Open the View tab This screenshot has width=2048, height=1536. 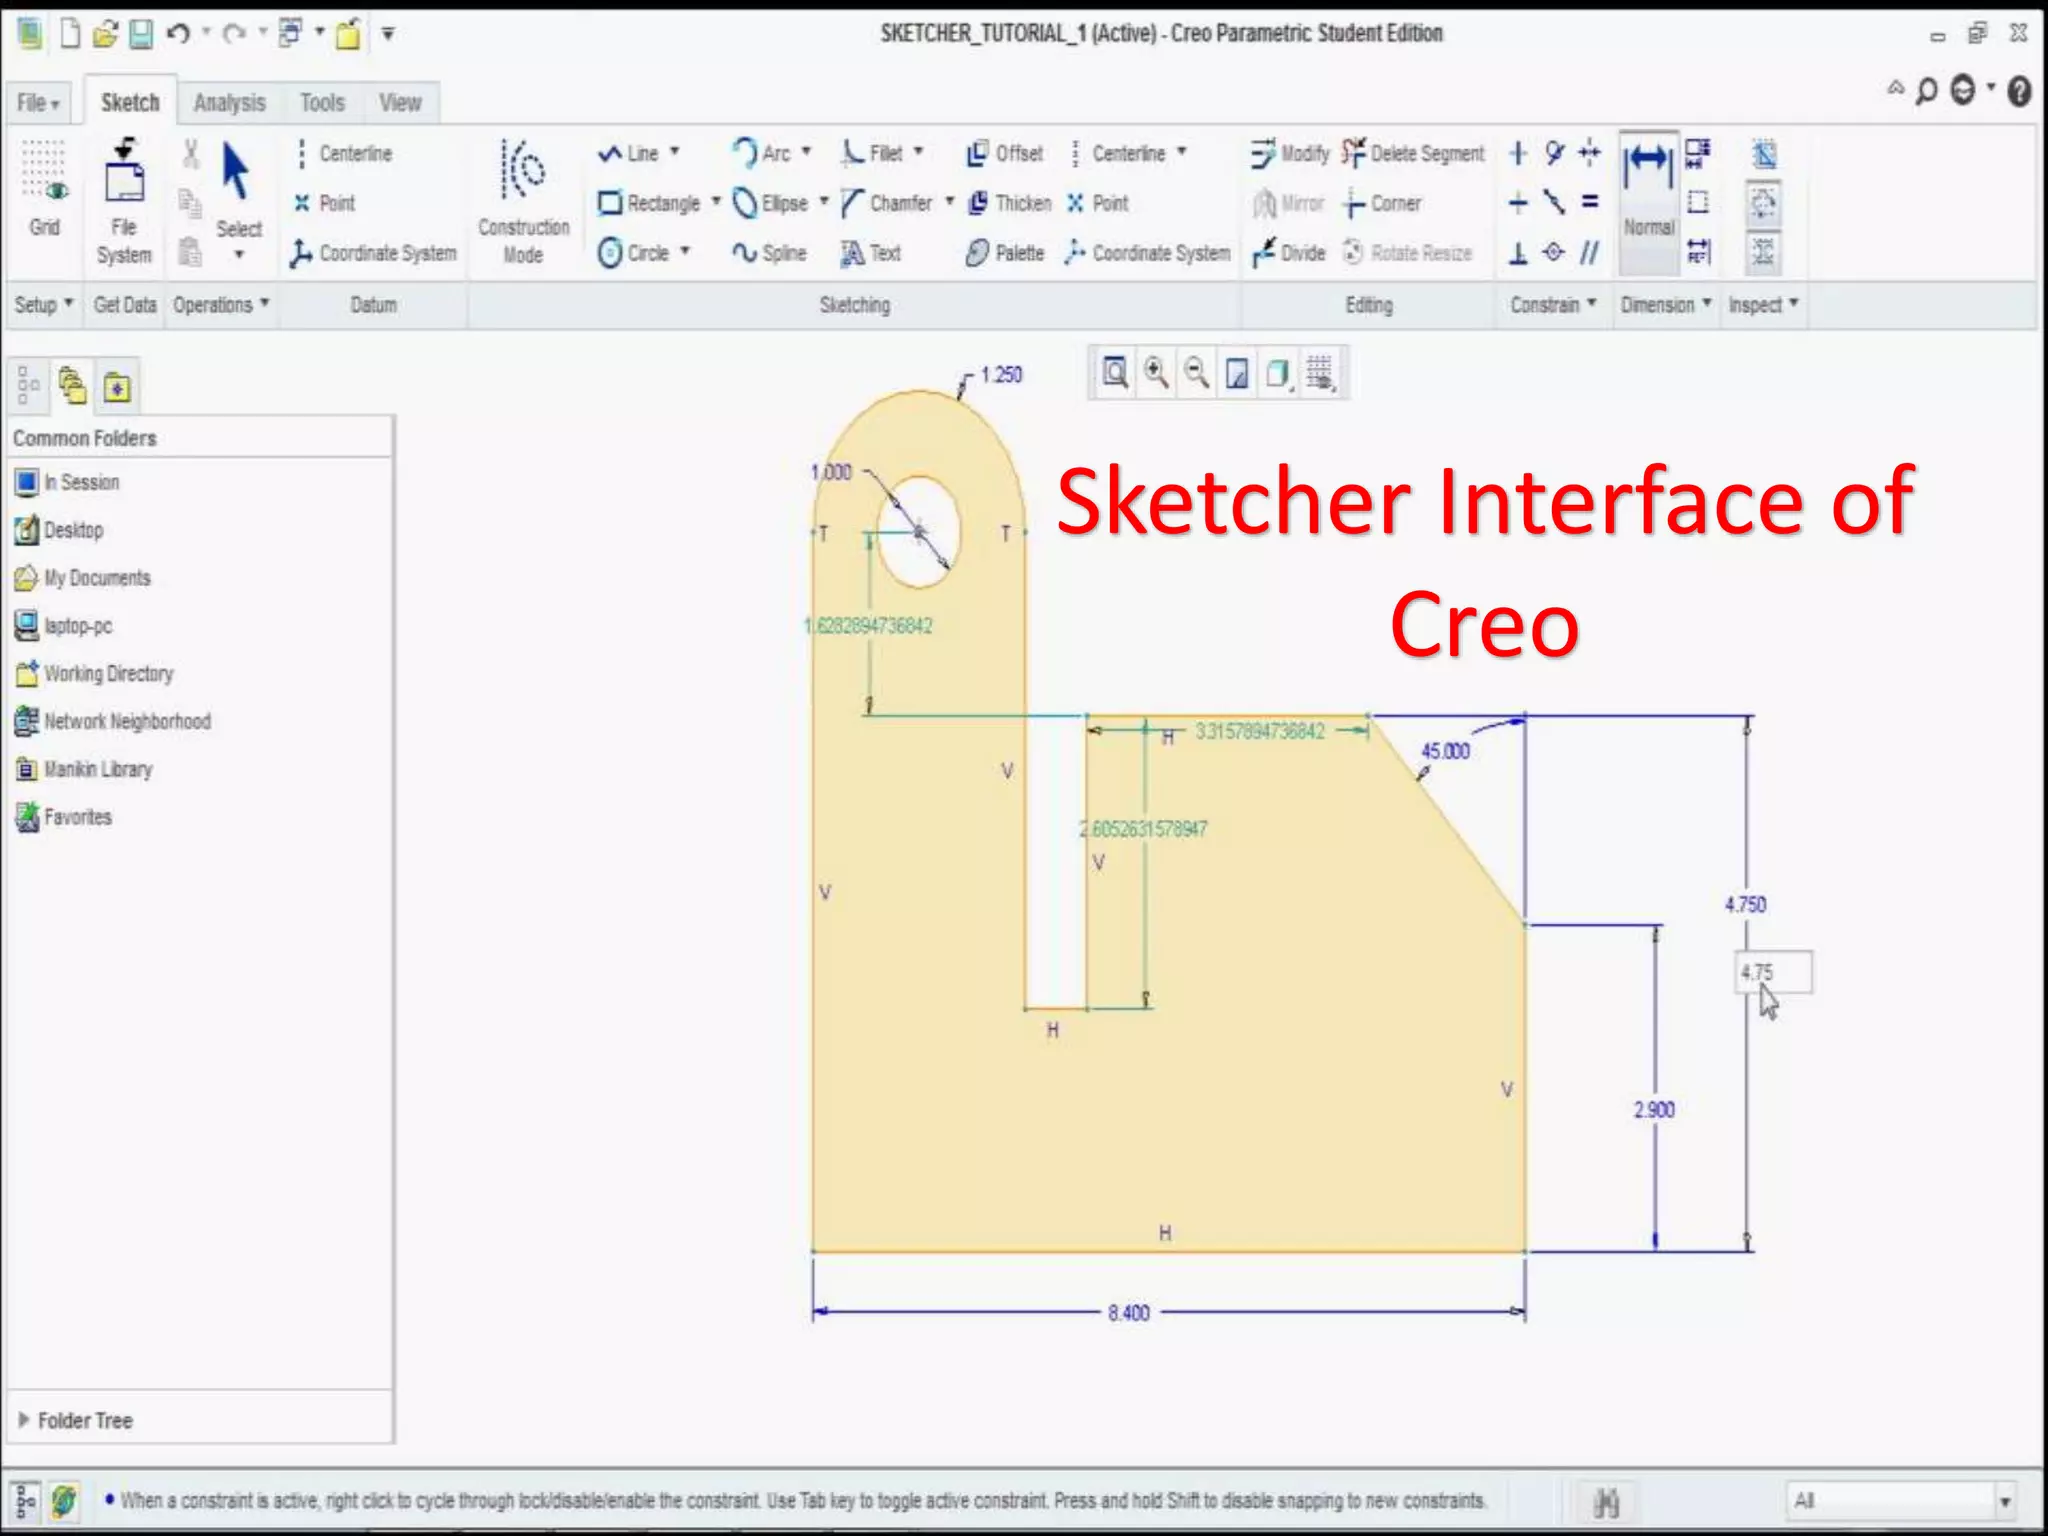pos(400,102)
